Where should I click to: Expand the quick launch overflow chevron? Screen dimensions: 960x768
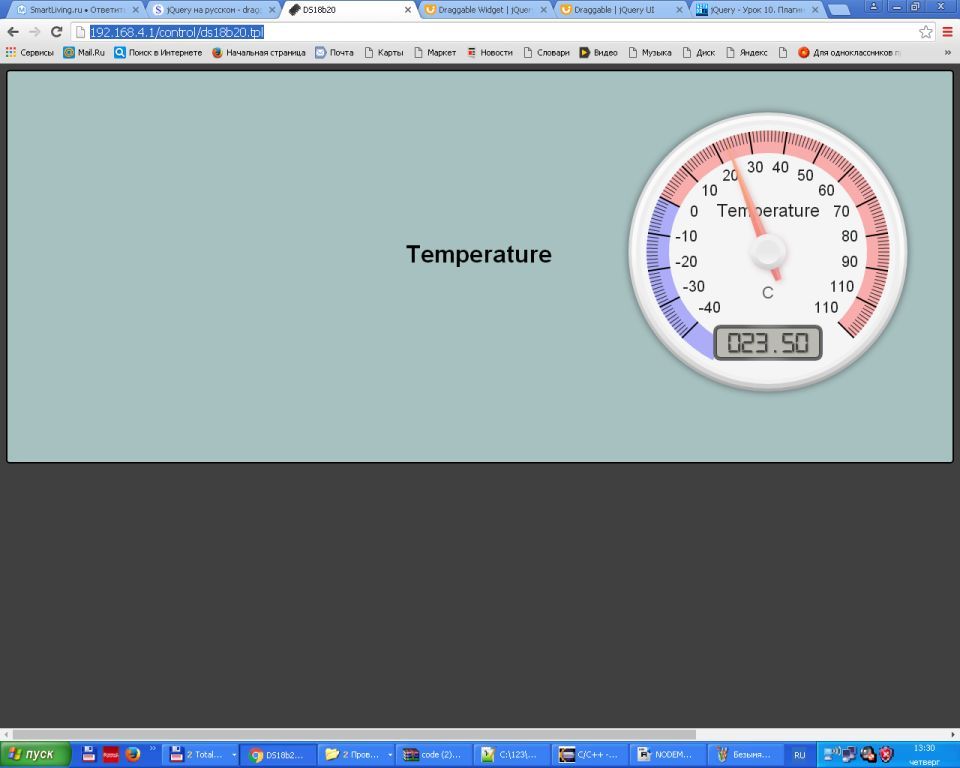pos(152,748)
